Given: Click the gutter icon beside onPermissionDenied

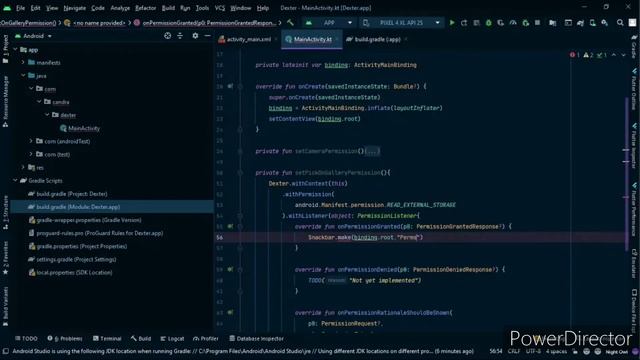Looking at the screenshot, I should click(230, 269).
